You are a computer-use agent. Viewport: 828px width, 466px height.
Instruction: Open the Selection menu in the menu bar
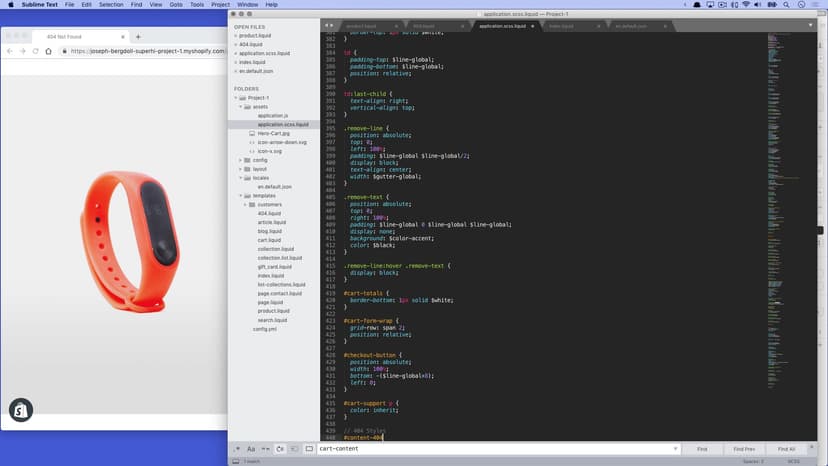(111, 5)
